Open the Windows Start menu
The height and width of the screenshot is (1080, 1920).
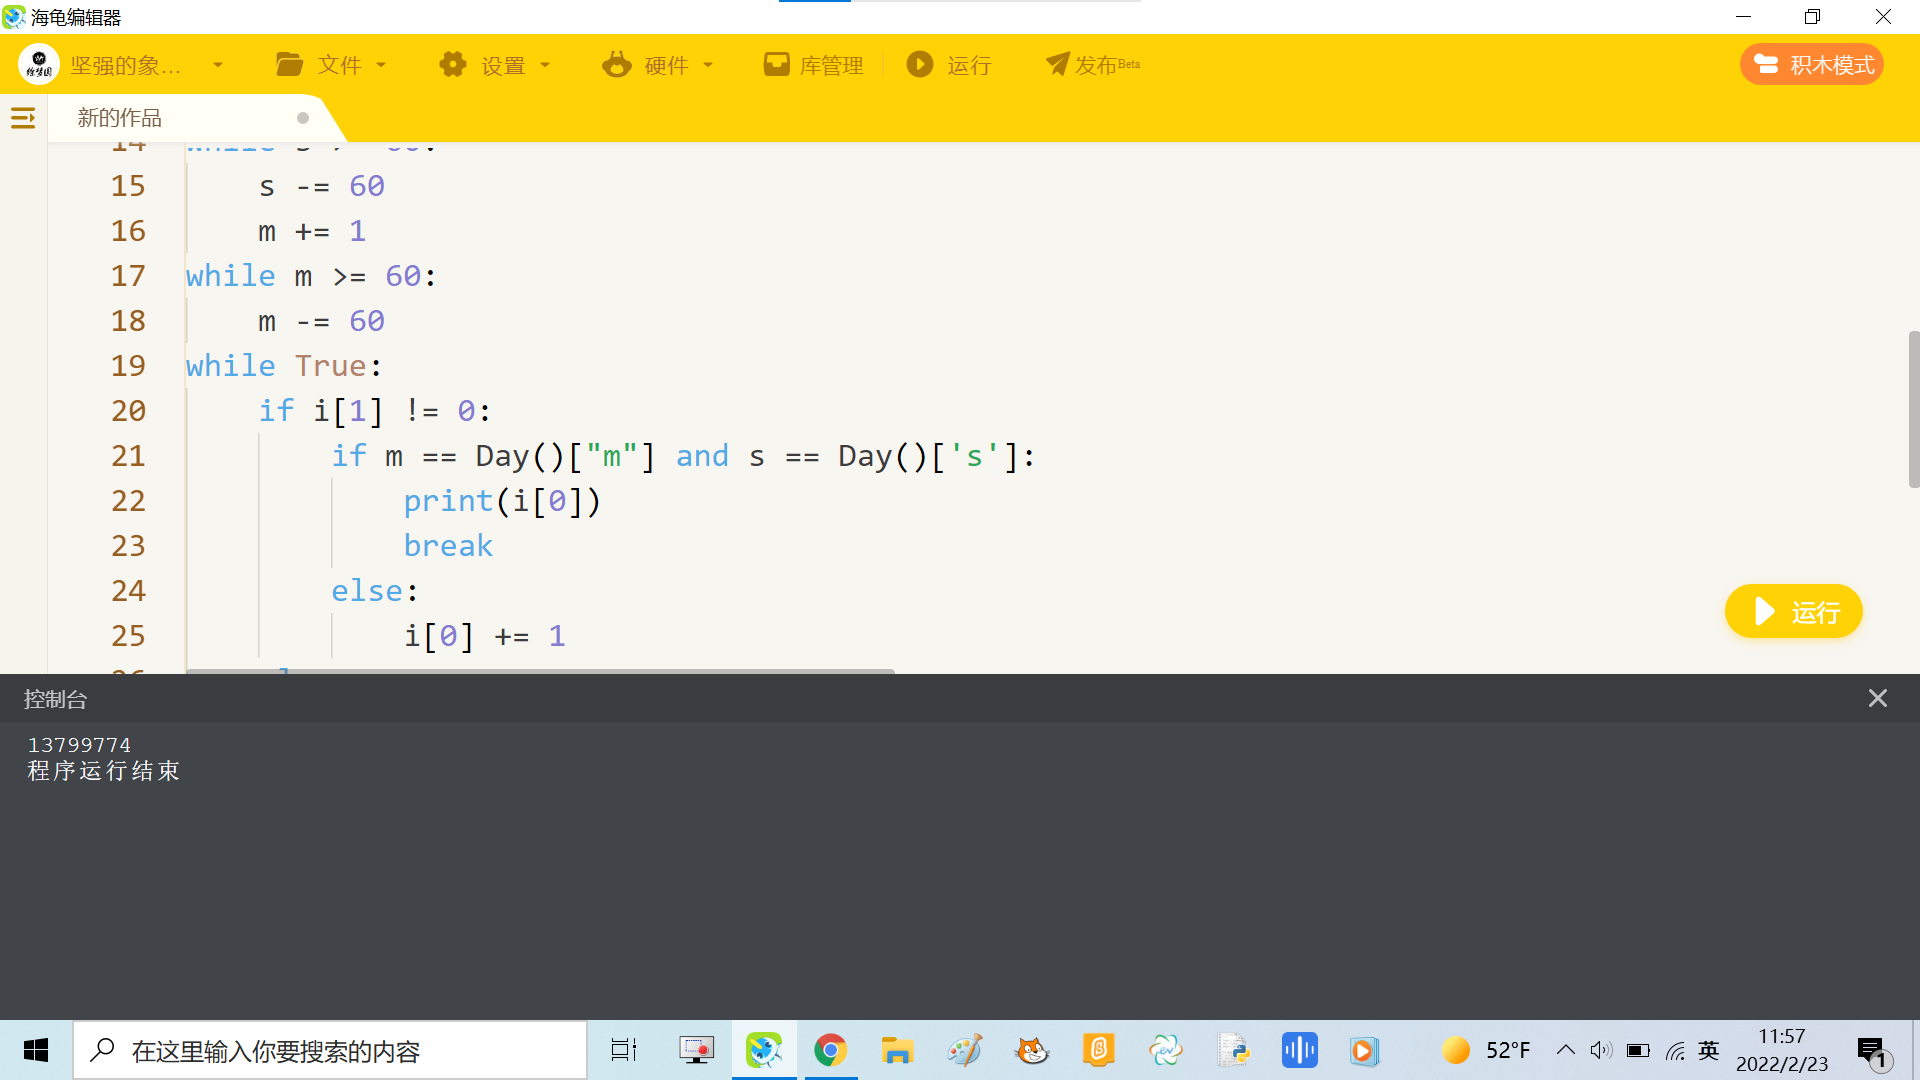(36, 1050)
